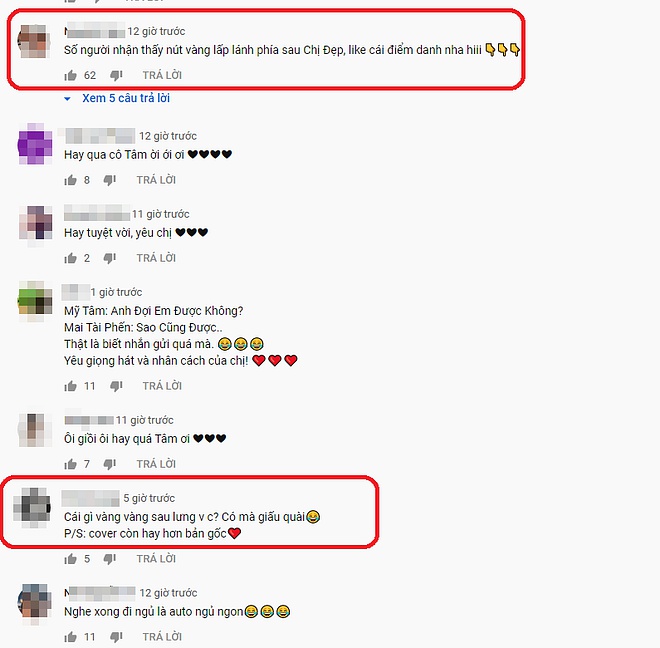Click TRẢ LỜI under Mai Tài Phến comment

click(x=162, y=386)
